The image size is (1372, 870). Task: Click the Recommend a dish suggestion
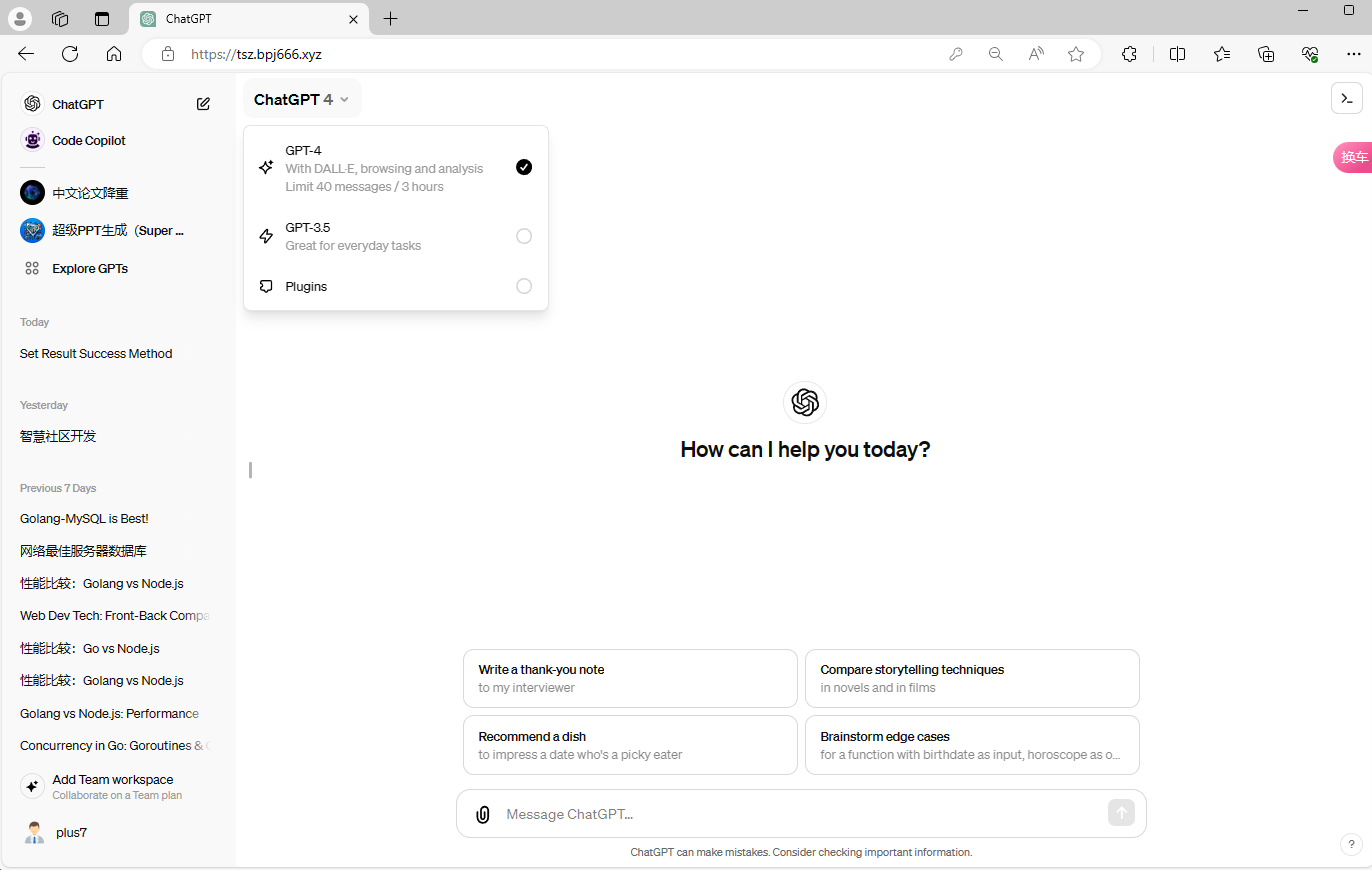[630, 745]
